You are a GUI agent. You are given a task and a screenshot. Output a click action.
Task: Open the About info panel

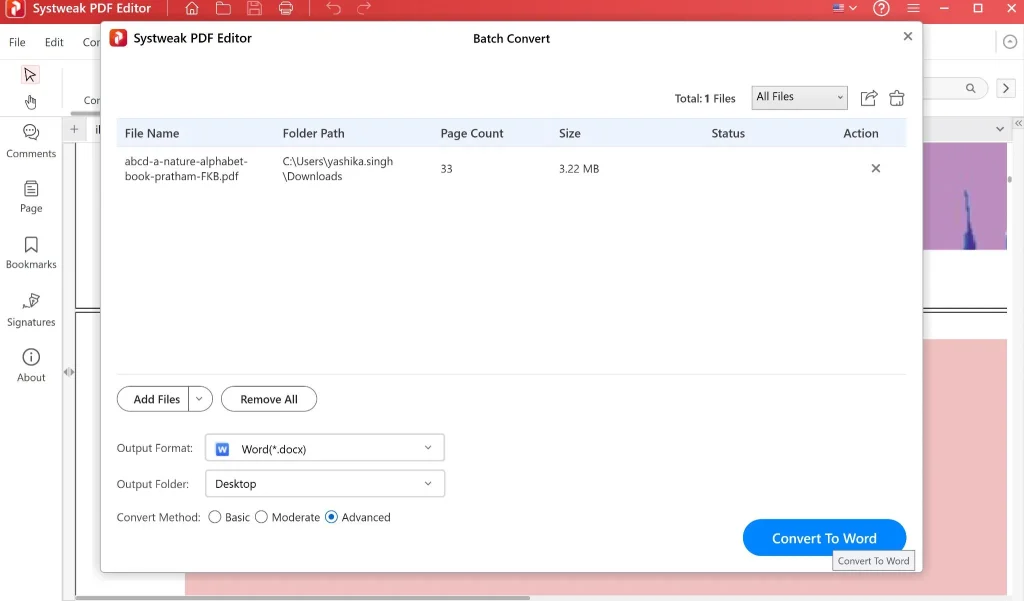31,365
